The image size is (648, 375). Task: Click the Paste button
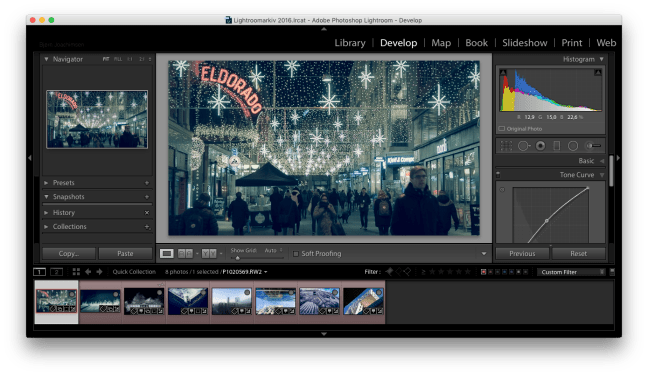125,253
